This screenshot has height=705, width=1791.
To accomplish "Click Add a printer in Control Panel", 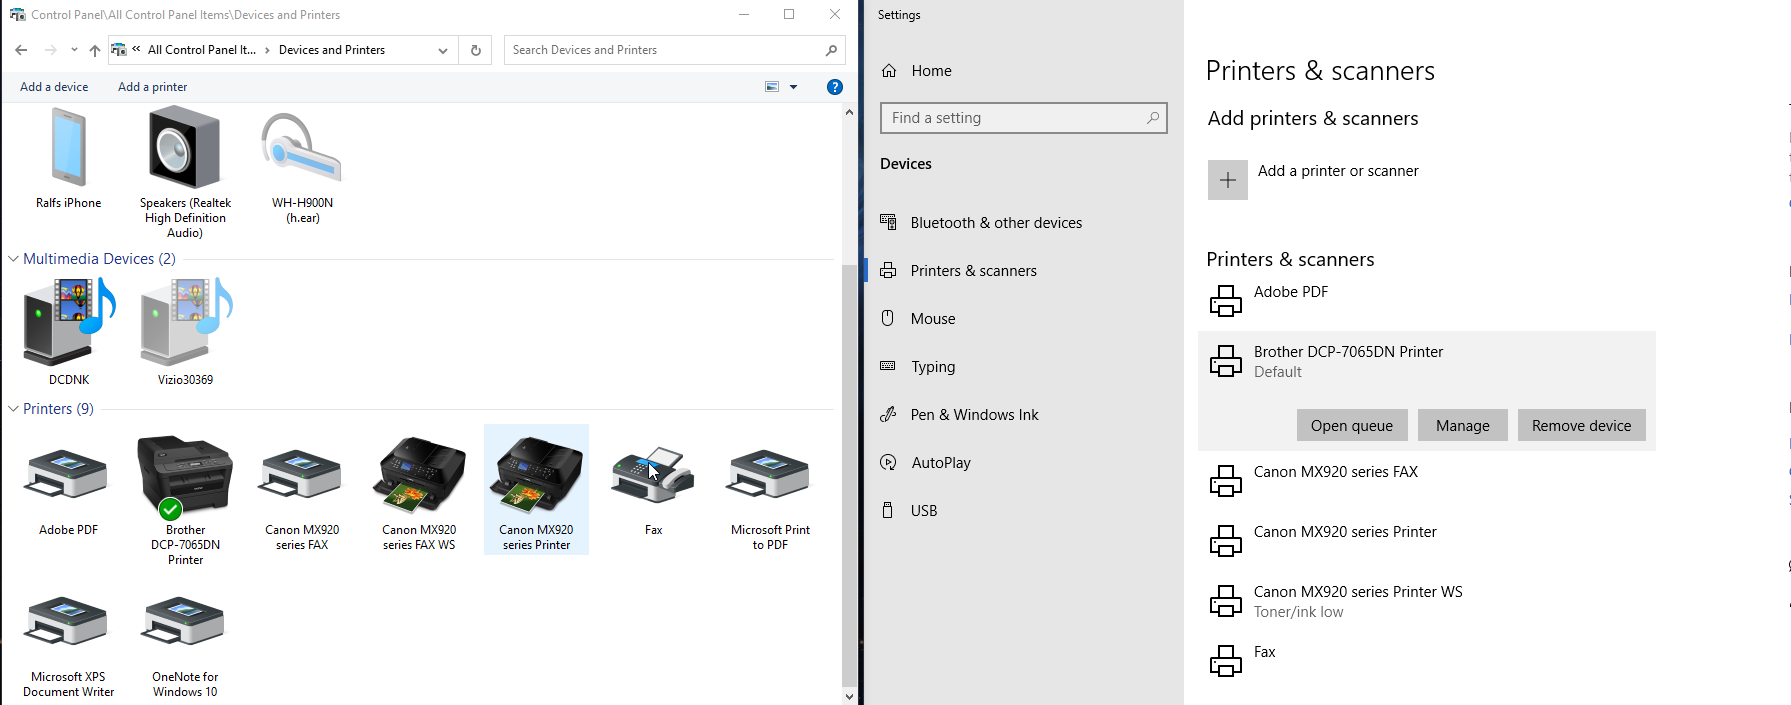I will pyautogui.click(x=152, y=87).
